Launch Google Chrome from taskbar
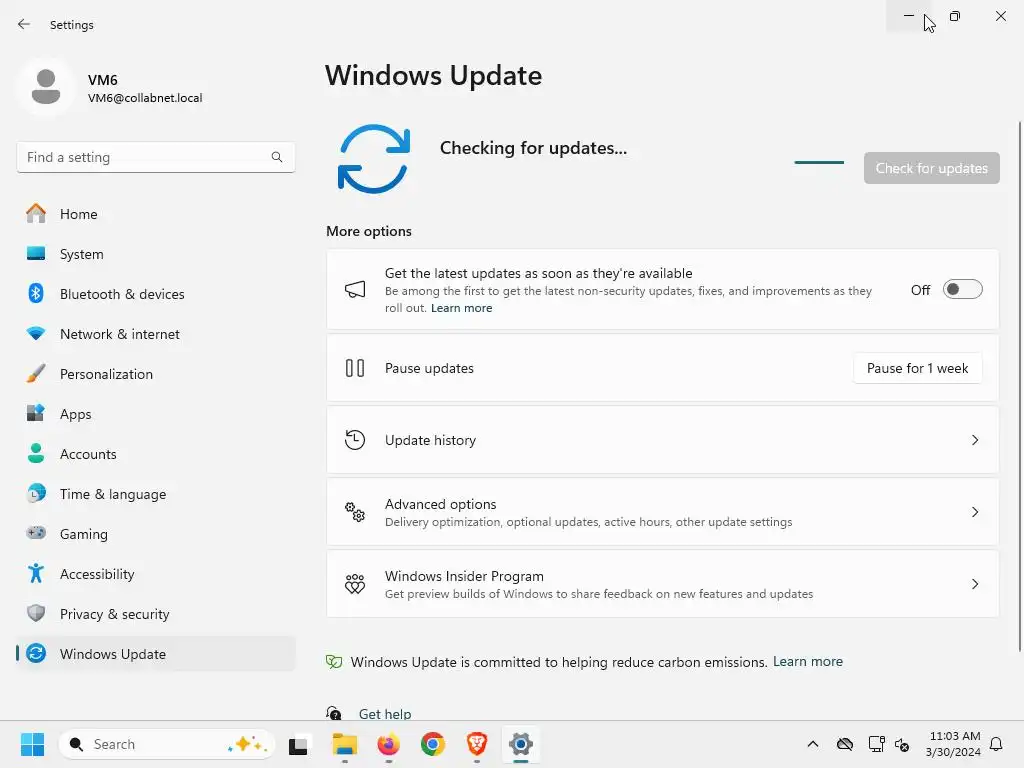Screen dimensions: 1024x768 click(x=432, y=744)
